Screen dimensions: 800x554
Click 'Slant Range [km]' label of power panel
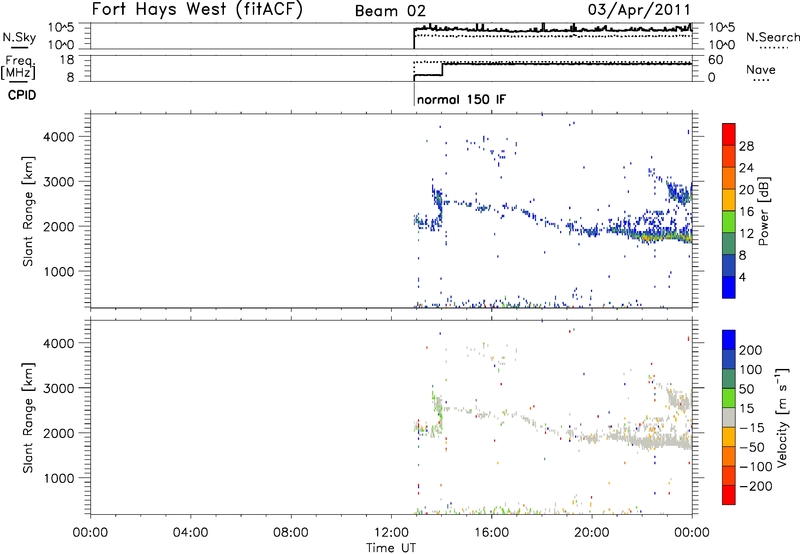pos(28,211)
